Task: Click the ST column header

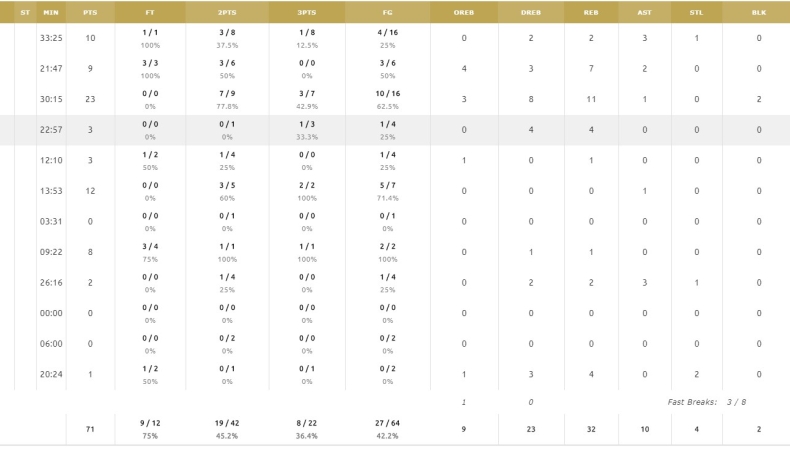Action: [x=25, y=12]
